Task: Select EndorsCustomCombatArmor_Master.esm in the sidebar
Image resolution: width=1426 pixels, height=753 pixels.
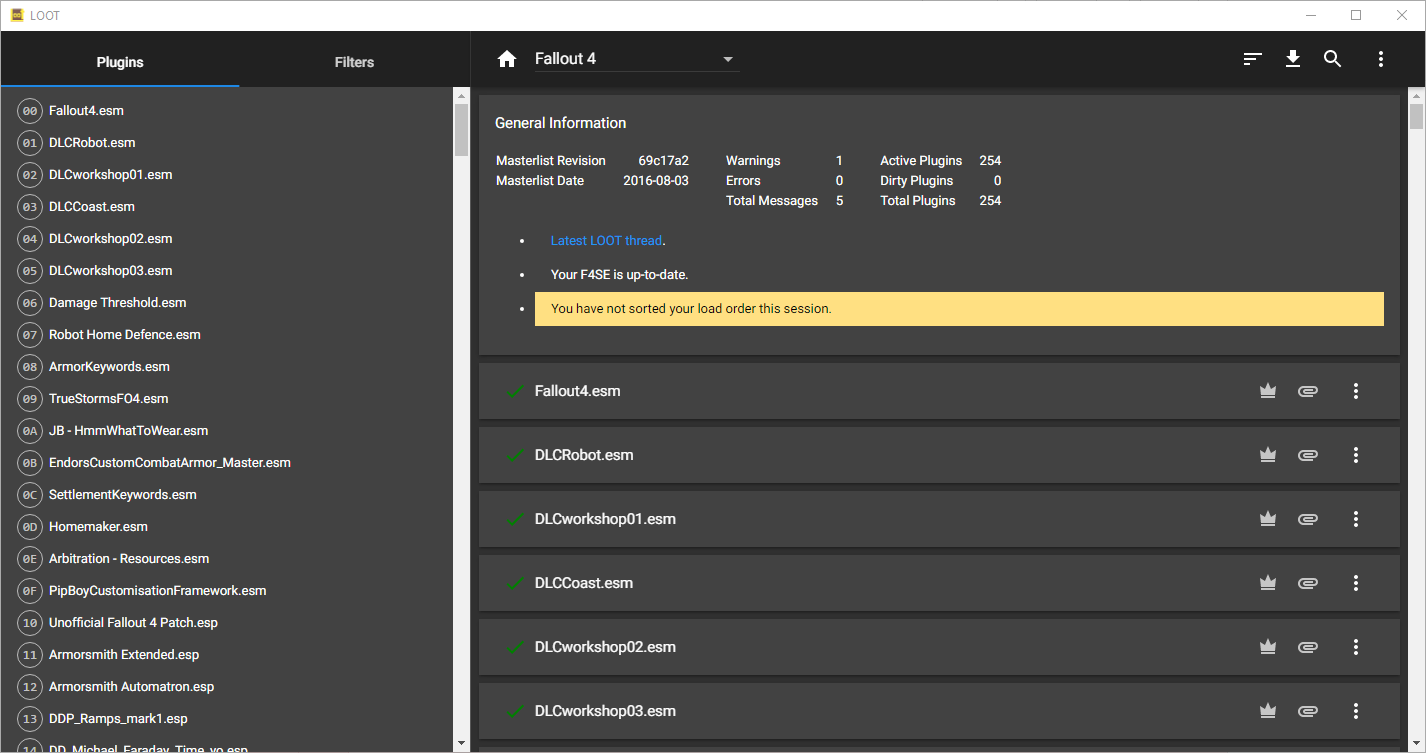Action: pos(227,463)
